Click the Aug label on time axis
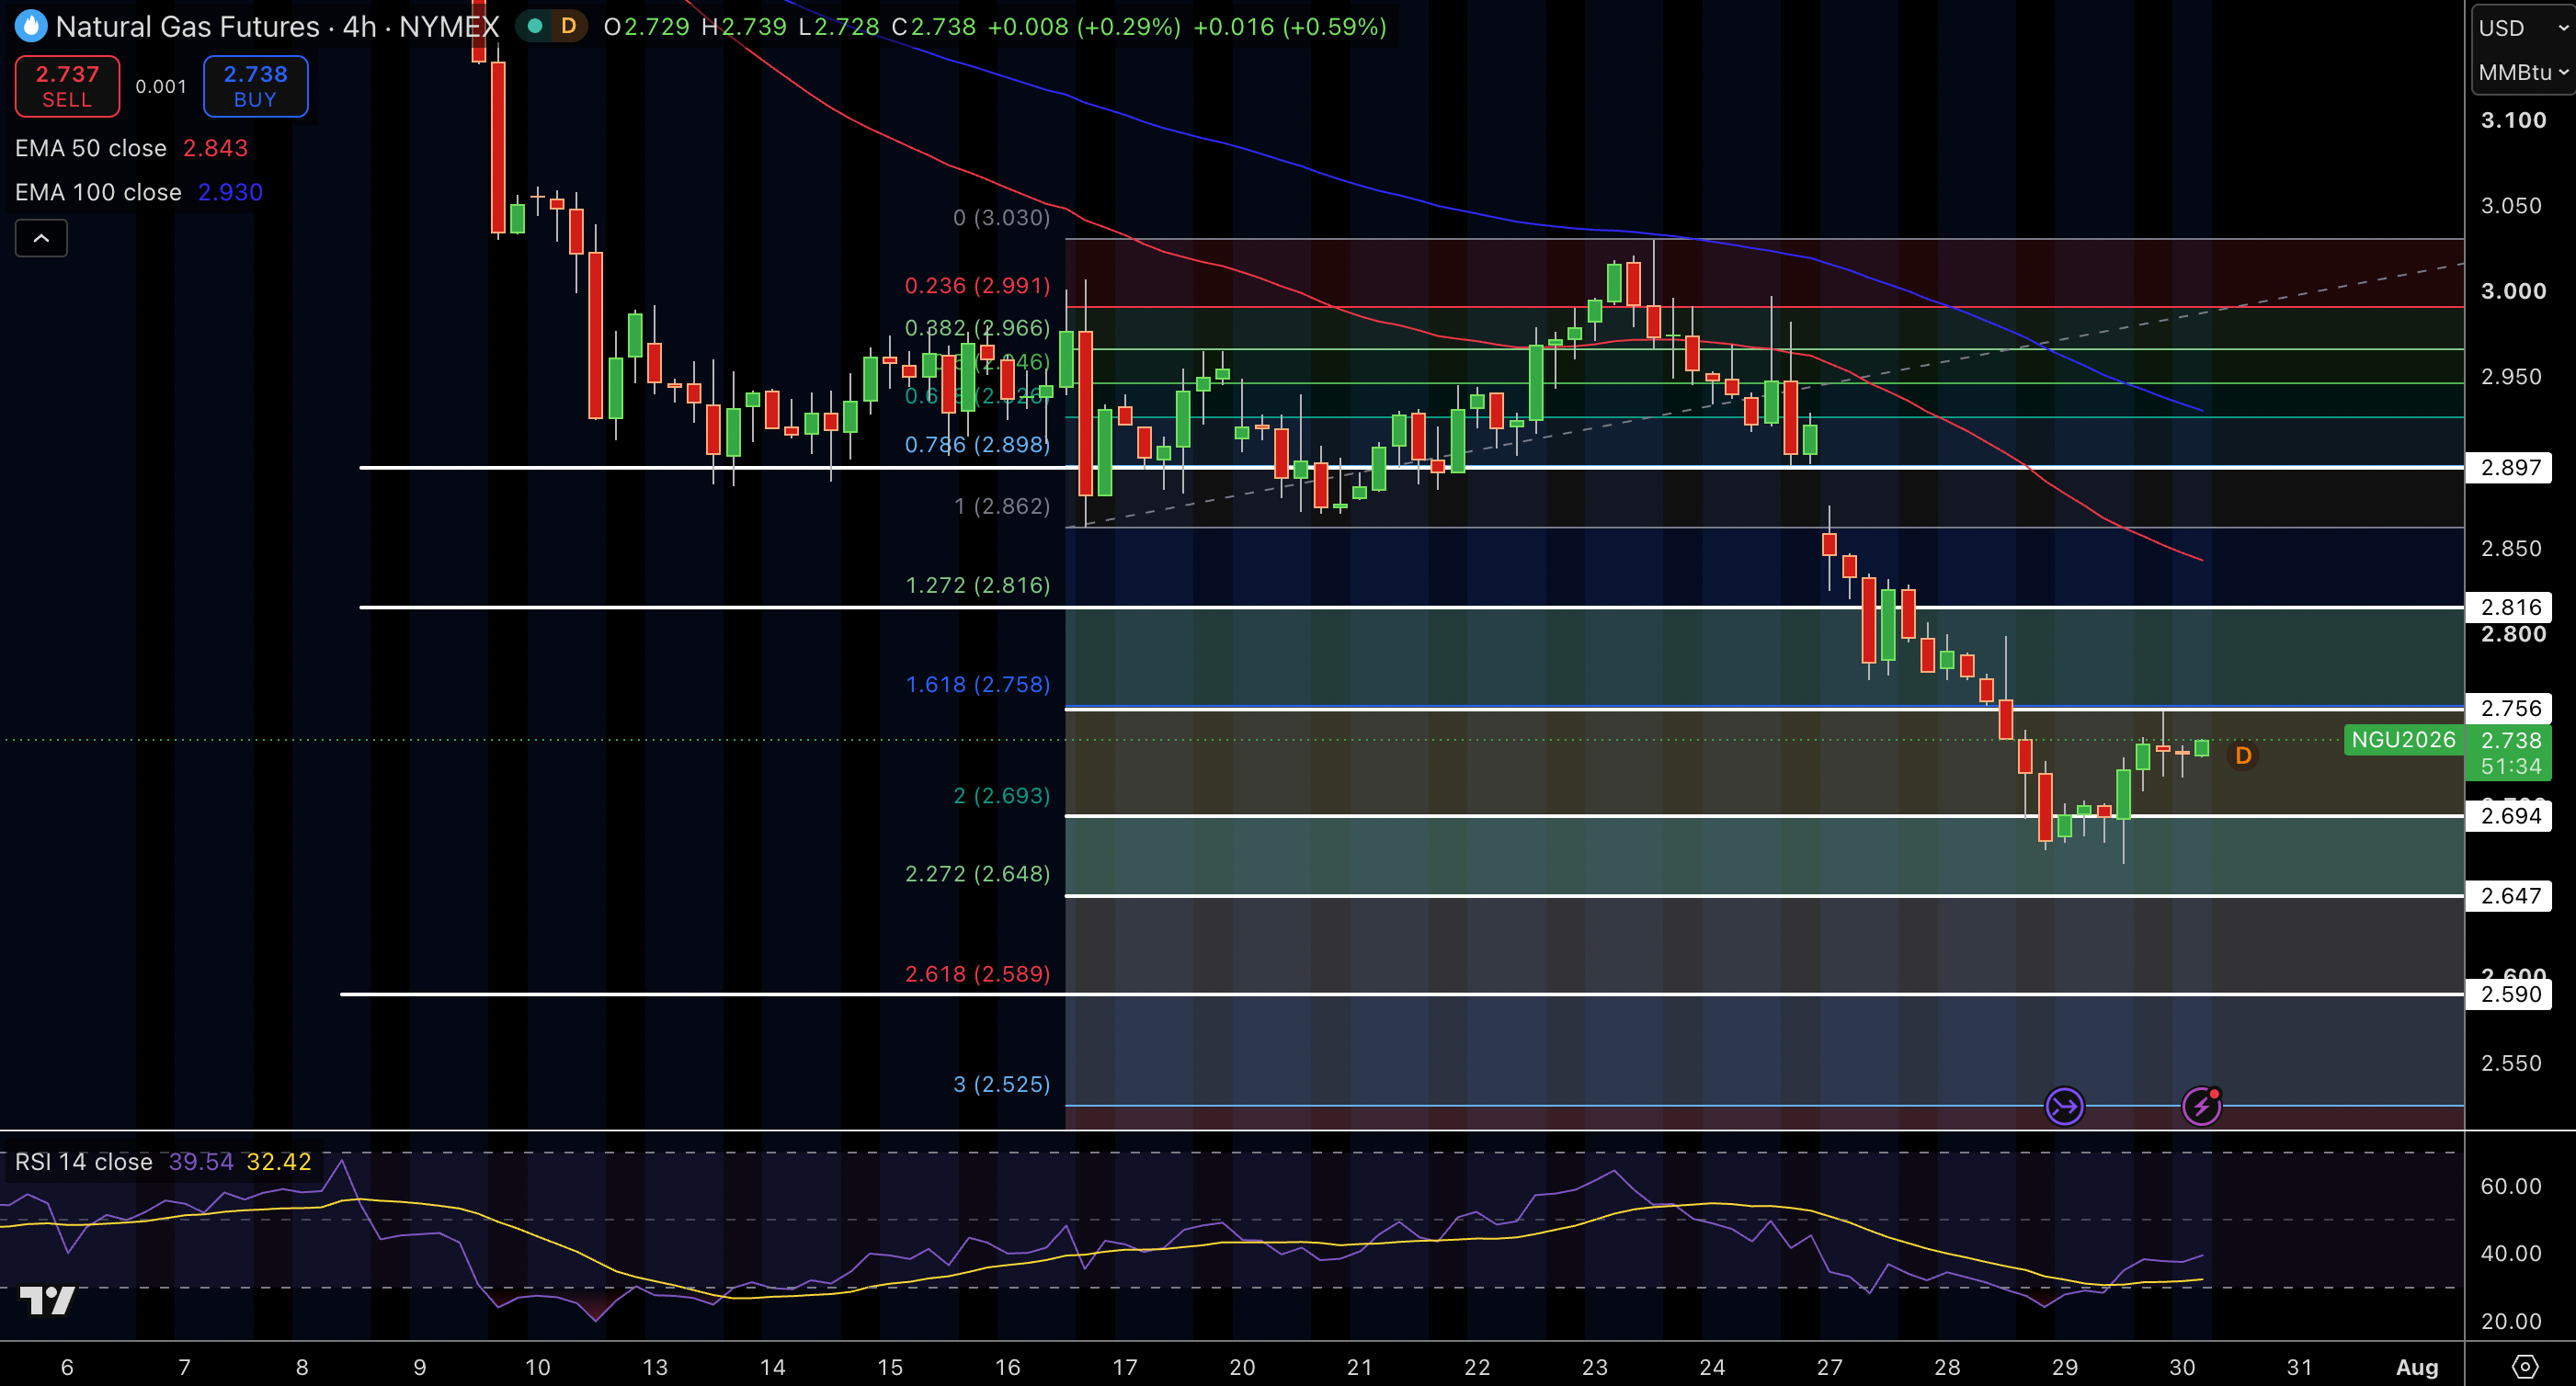The height and width of the screenshot is (1386, 2576). pyautogui.click(x=2417, y=1367)
